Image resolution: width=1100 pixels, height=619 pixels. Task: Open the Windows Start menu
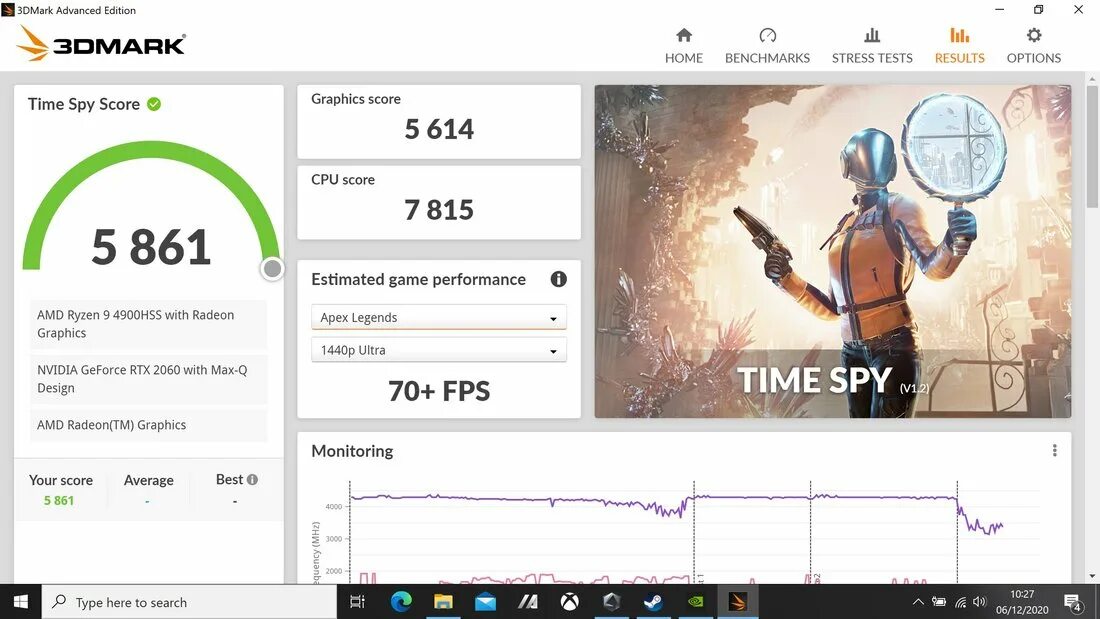tap(20, 602)
